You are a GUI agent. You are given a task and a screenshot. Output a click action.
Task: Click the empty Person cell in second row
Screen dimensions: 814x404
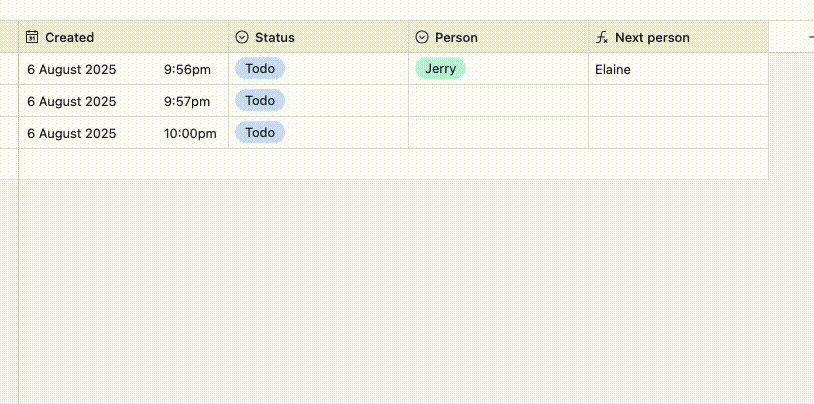(498, 101)
